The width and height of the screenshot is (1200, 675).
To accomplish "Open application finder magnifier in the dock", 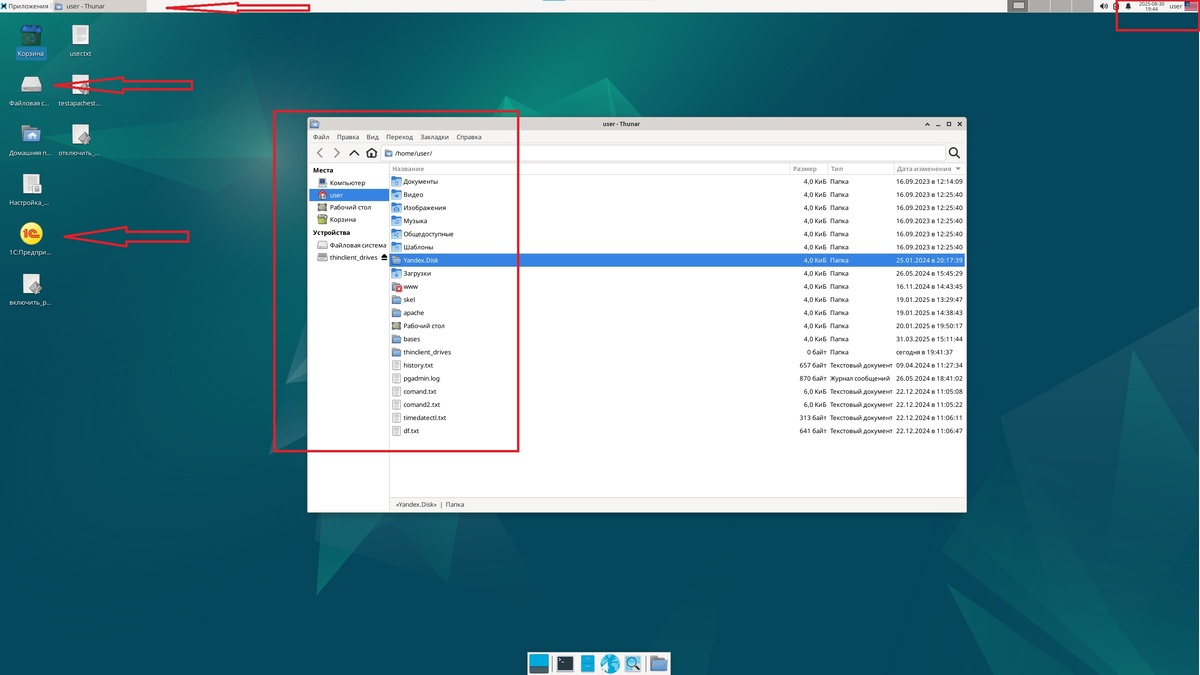I will coord(633,662).
